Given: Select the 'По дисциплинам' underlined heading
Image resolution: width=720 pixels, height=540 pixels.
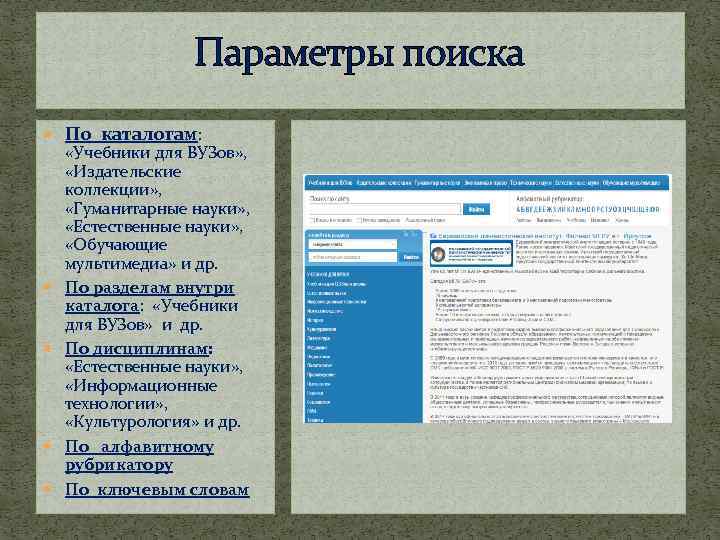Looking at the screenshot, I should coord(137,349).
